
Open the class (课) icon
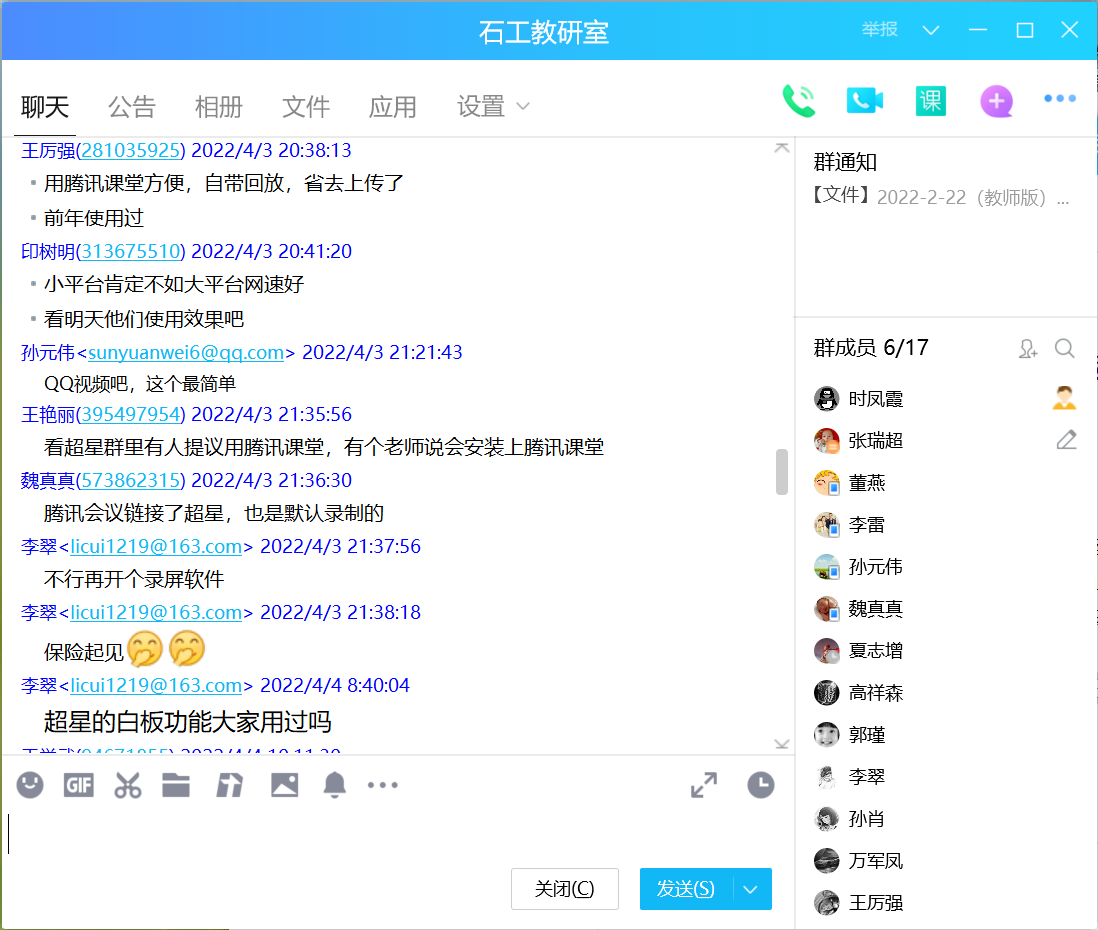pos(930,101)
